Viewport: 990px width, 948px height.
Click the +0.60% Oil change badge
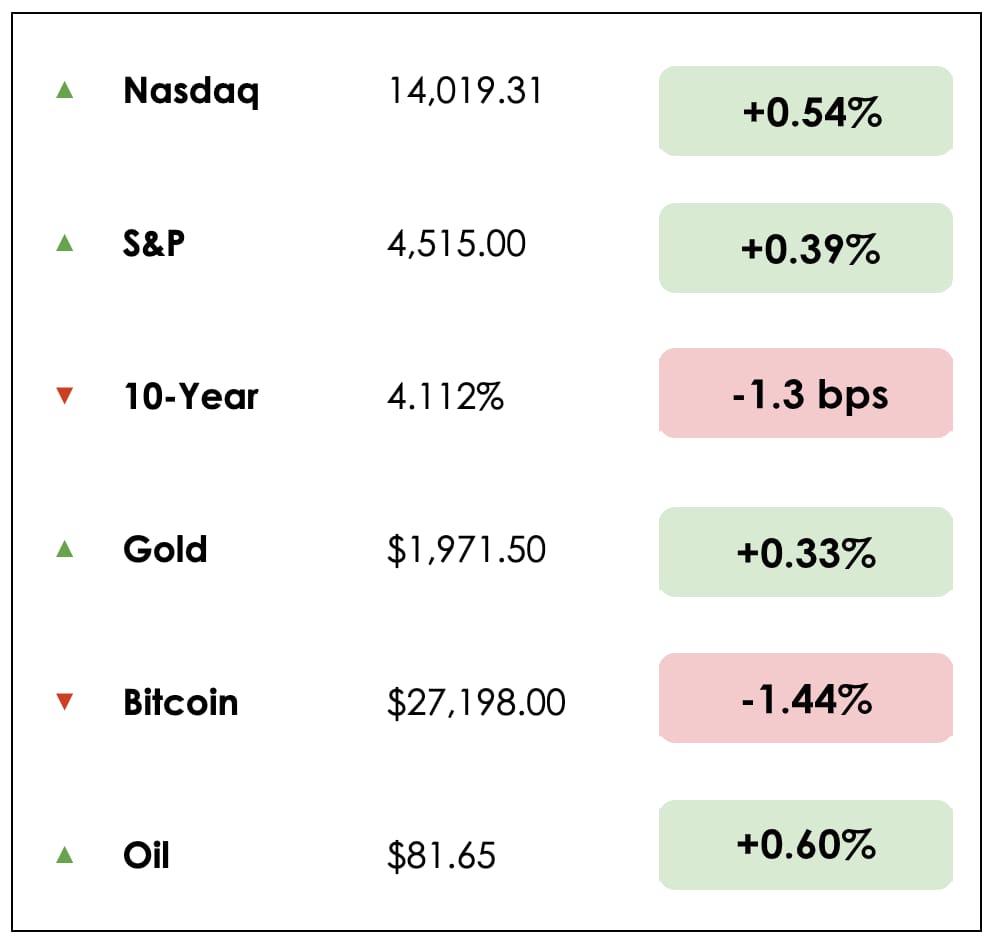(806, 845)
